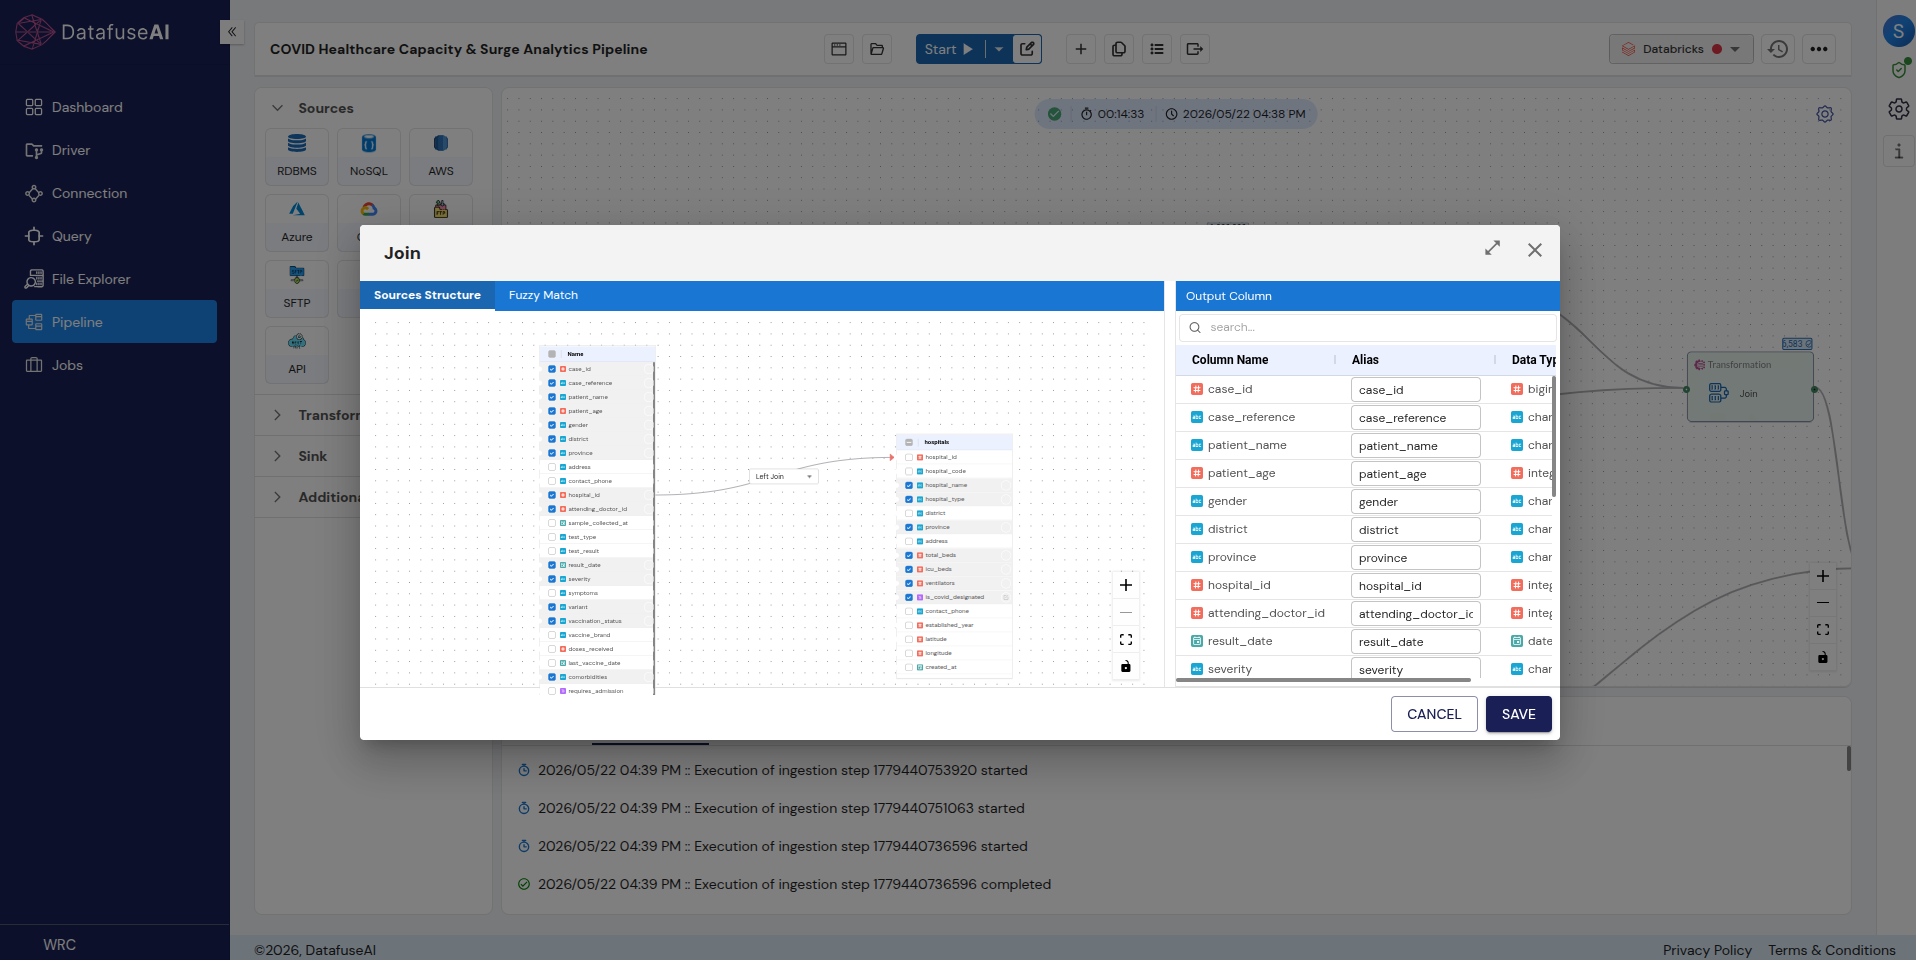
Task: Open Dashboard in the sidebar
Action: pyautogui.click(x=114, y=107)
